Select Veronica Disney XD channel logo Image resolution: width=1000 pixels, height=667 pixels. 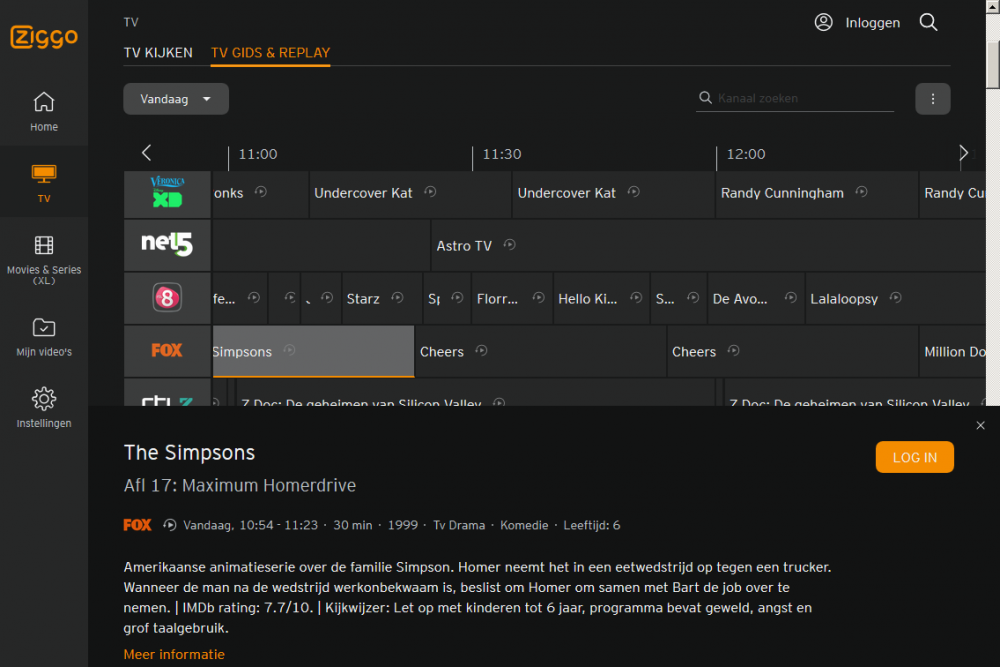point(167,193)
